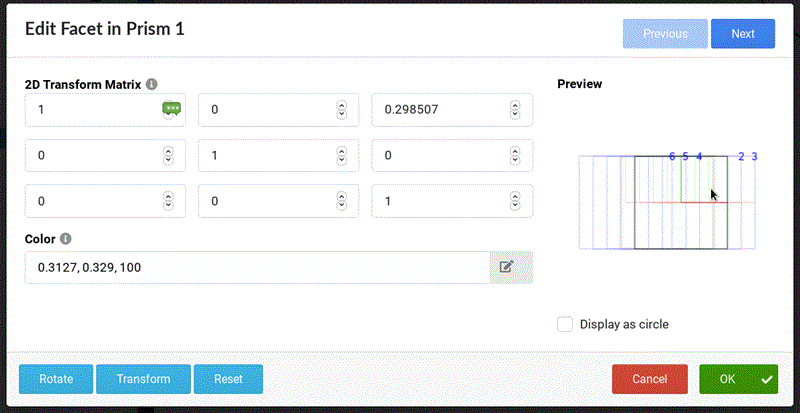Cancel the facet editing dialog
This screenshot has height=413, width=800.
click(x=649, y=379)
